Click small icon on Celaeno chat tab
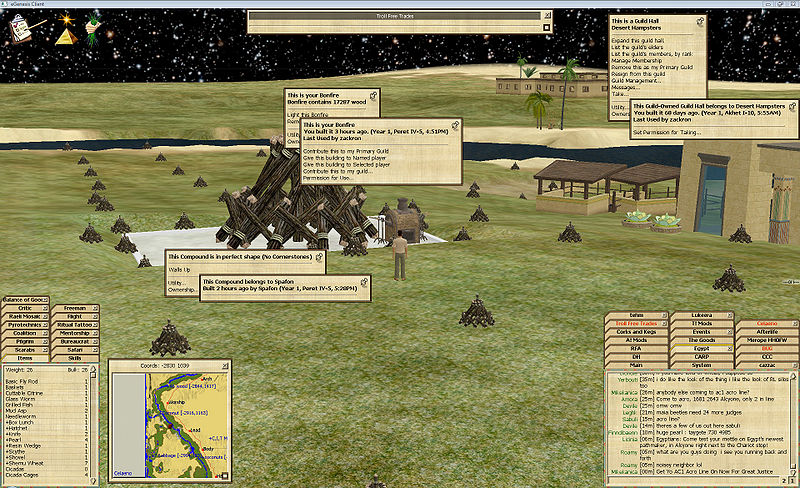This screenshot has height=488, width=800. click(794, 324)
